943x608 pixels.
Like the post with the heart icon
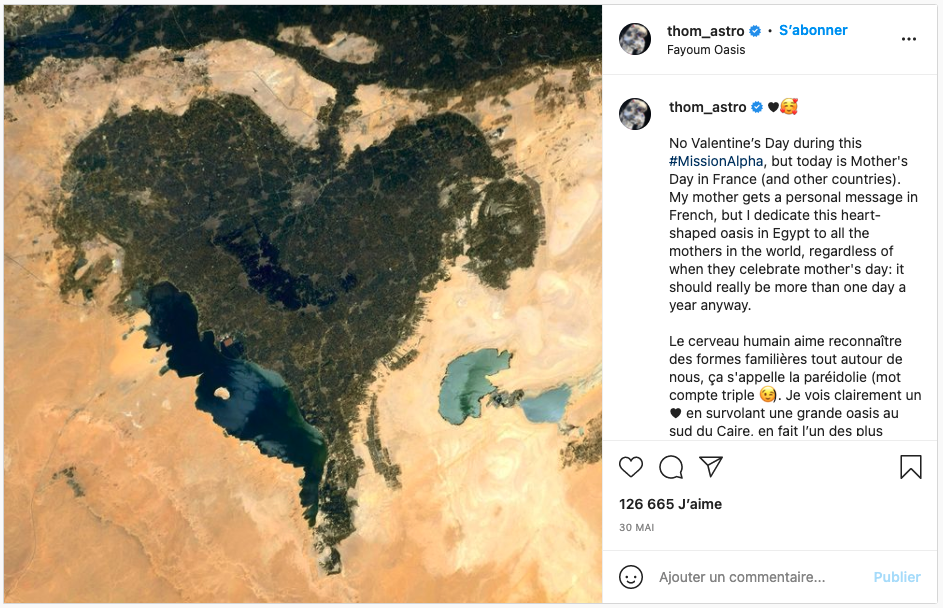(x=631, y=467)
